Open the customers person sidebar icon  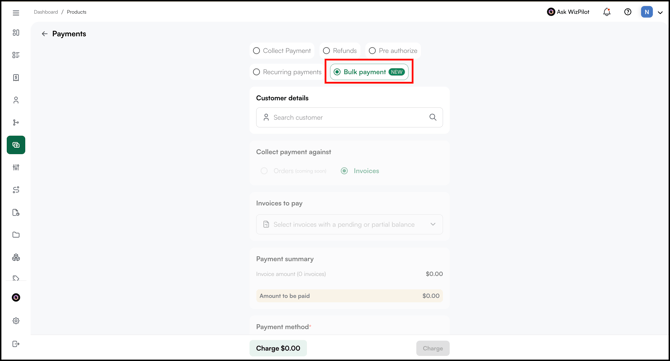click(x=16, y=100)
